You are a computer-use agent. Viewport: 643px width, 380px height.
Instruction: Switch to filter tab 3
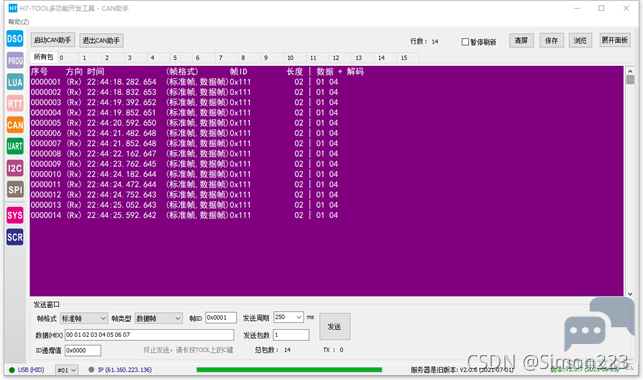coord(130,58)
